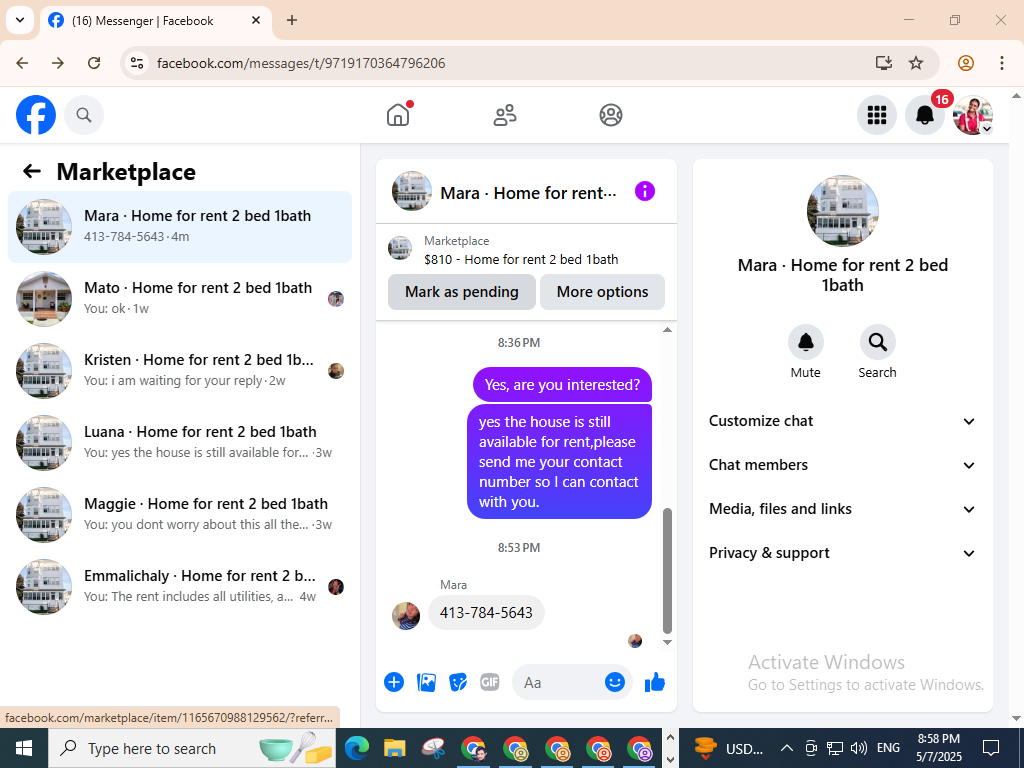Expand Privacy & support section
The image size is (1024, 768).
tap(842, 553)
